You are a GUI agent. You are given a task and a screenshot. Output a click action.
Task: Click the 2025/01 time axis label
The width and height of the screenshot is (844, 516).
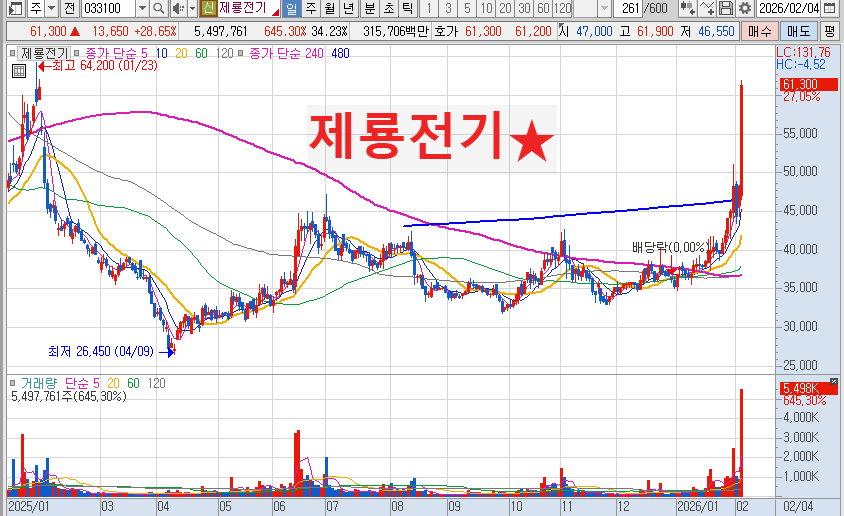point(29,506)
